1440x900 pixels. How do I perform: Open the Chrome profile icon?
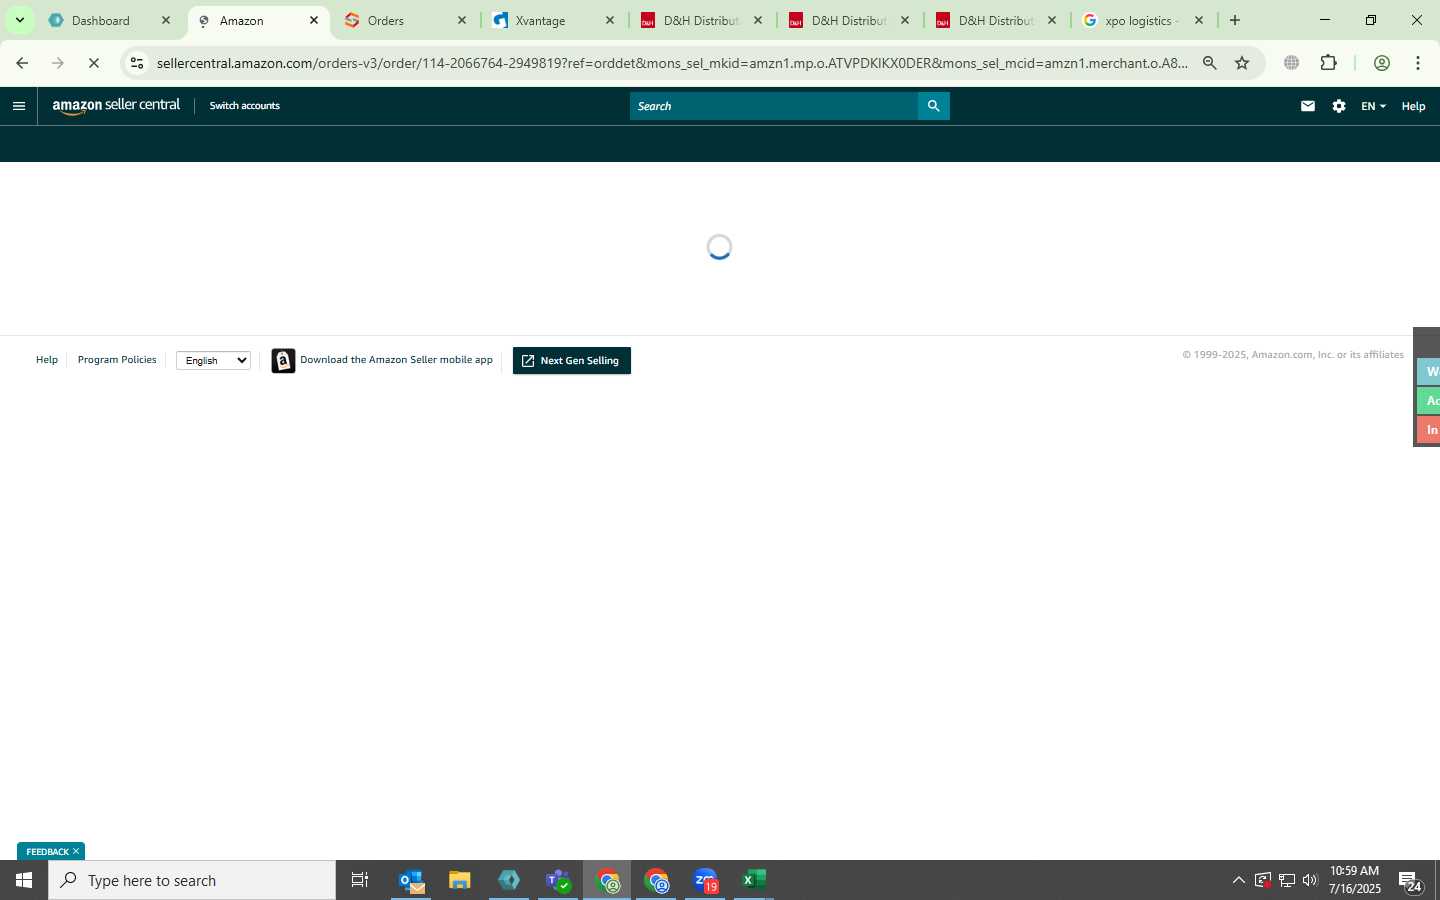pyautogui.click(x=1382, y=63)
